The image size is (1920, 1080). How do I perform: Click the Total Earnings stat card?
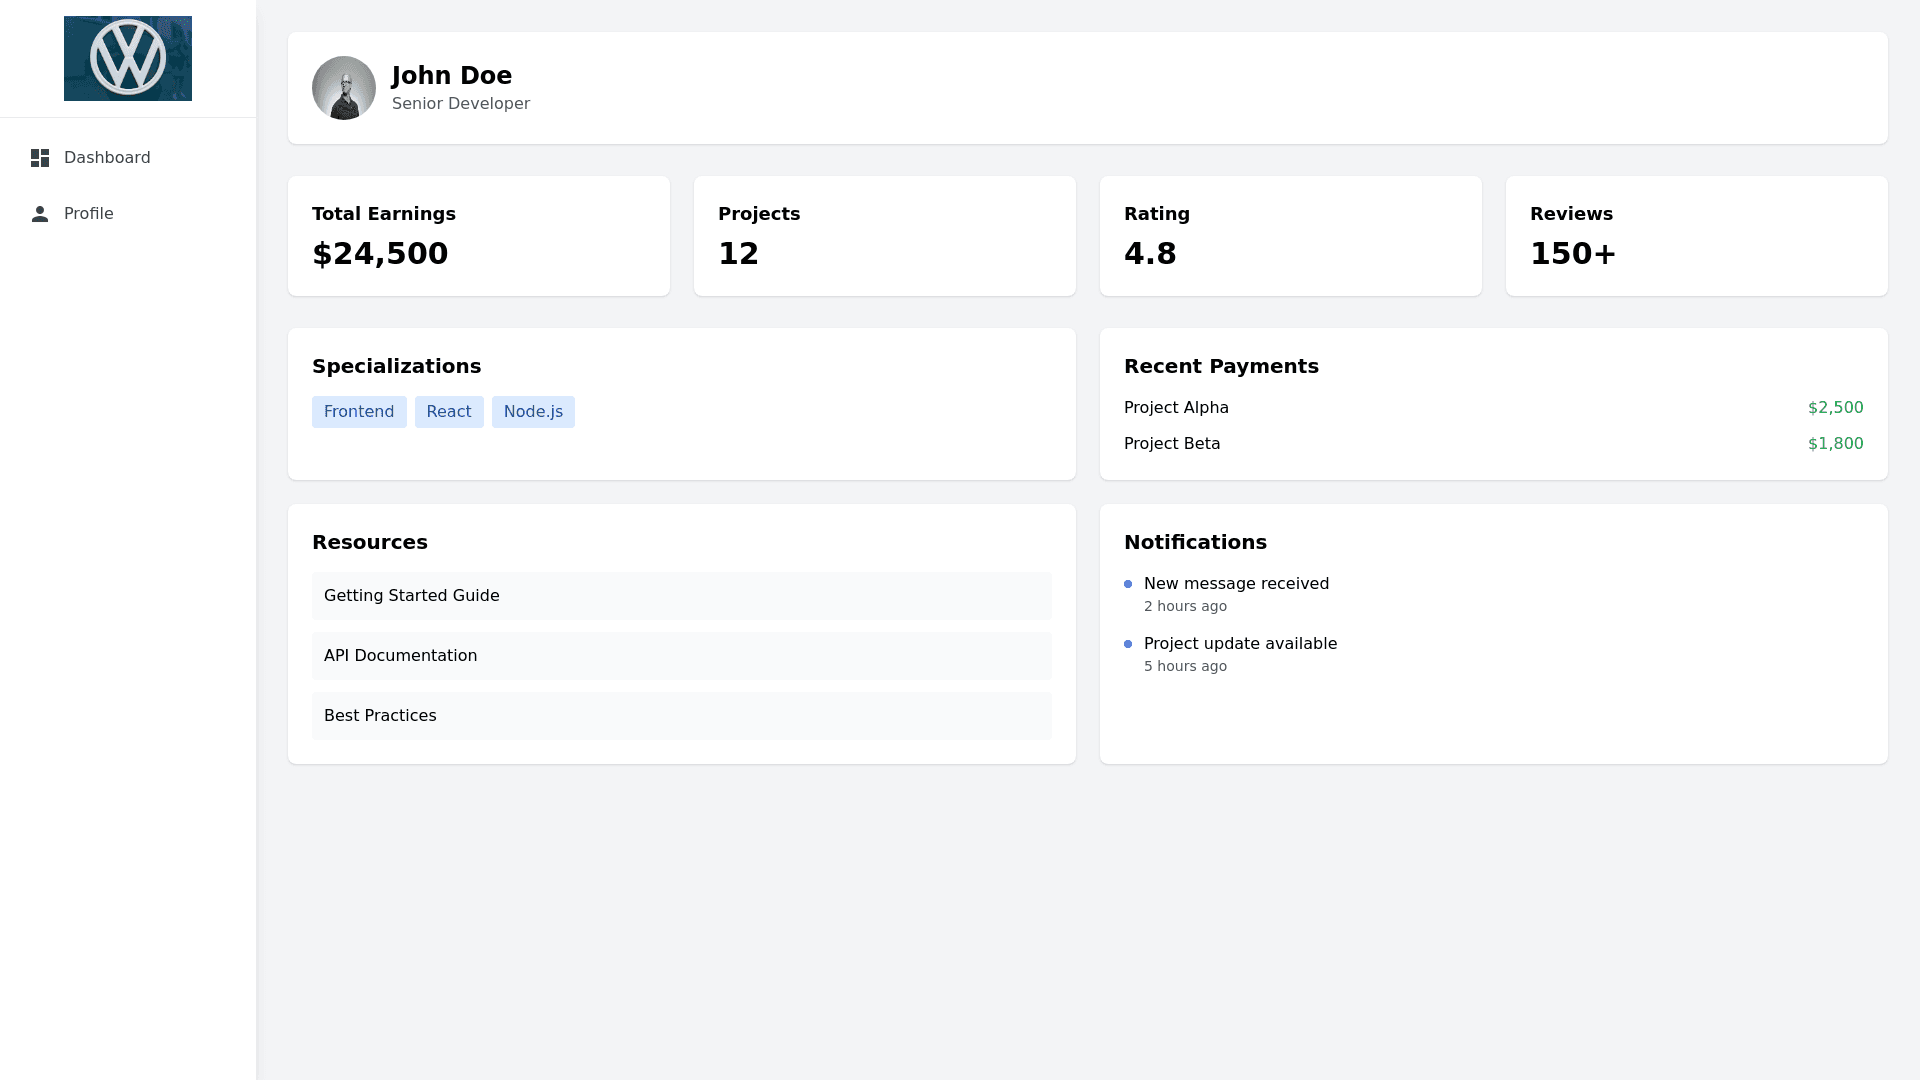tap(479, 236)
